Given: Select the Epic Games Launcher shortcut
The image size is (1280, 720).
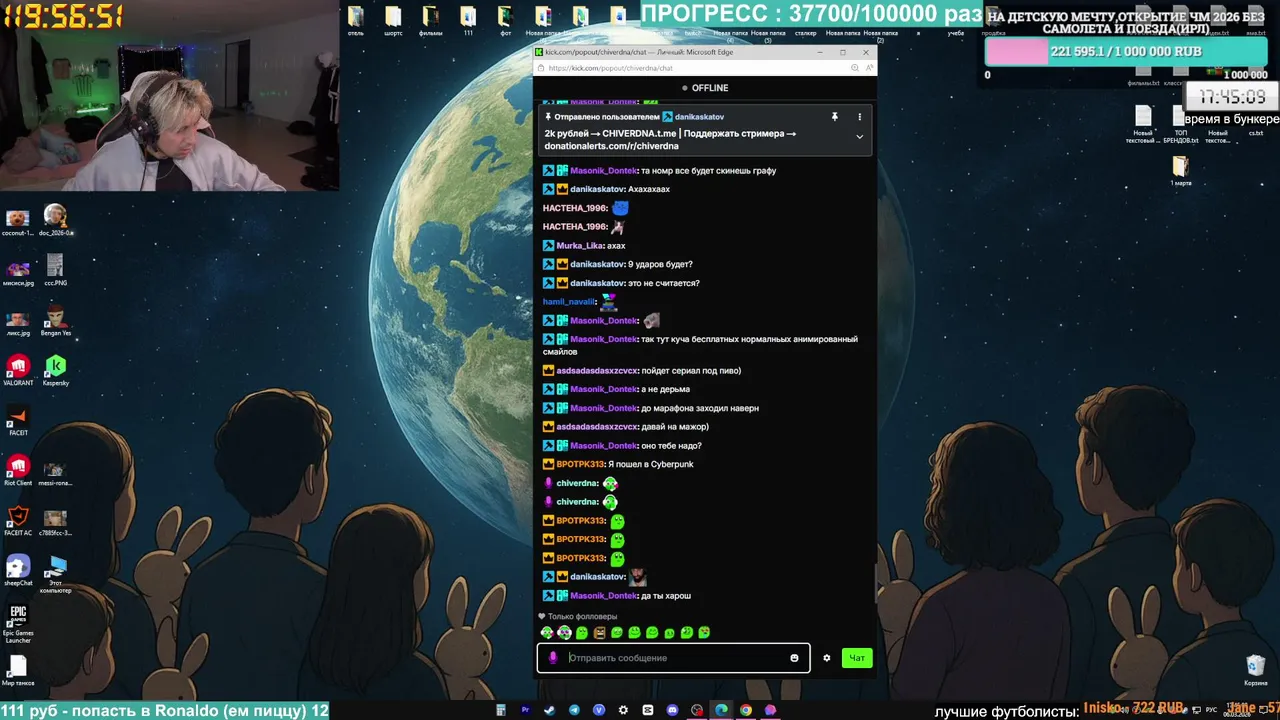Looking at the screenshot, I should pos(18,624).
